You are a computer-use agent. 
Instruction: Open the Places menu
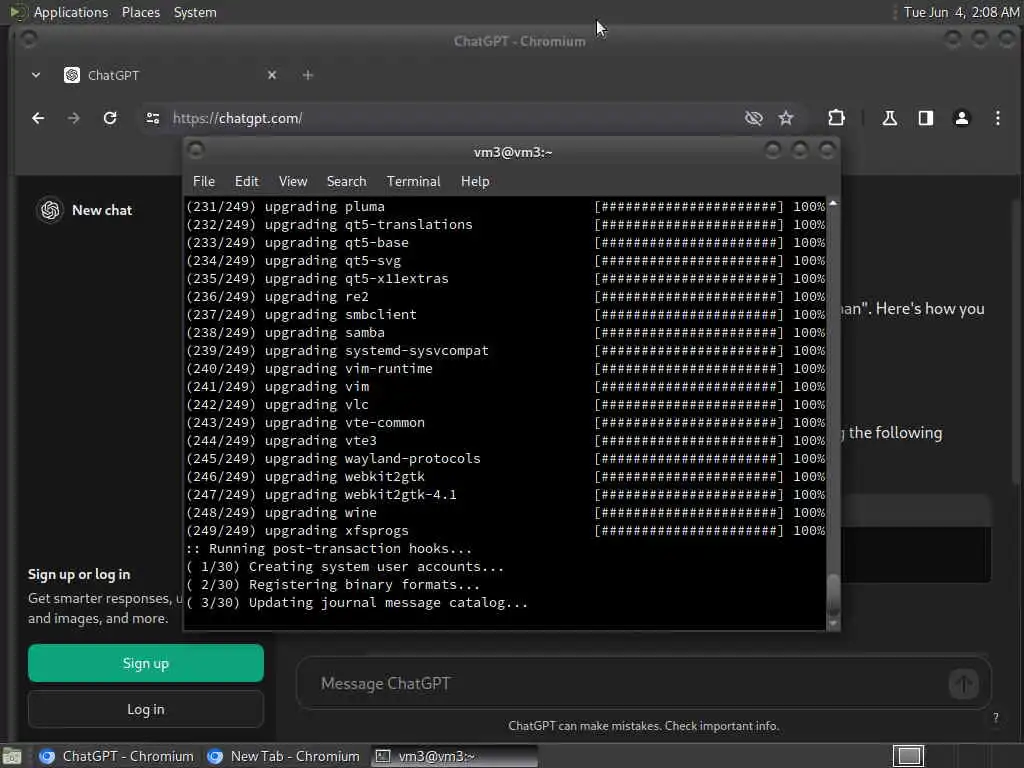coord(141,12)
